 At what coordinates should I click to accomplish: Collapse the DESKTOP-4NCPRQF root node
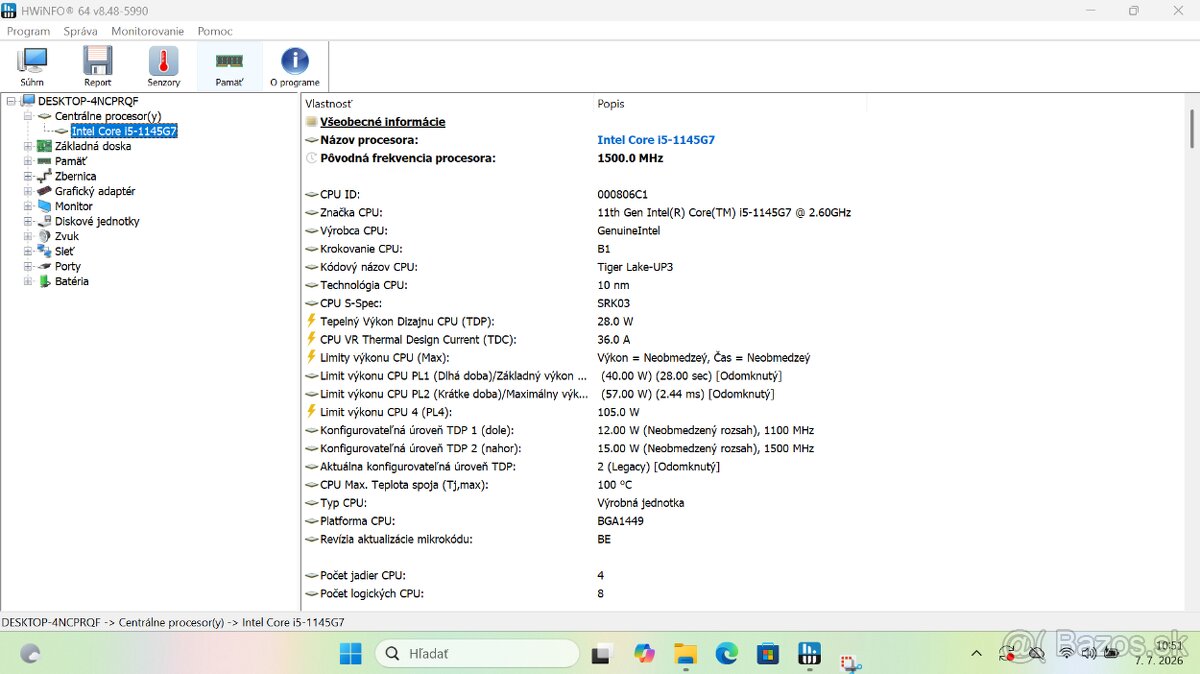pos(11,101)
